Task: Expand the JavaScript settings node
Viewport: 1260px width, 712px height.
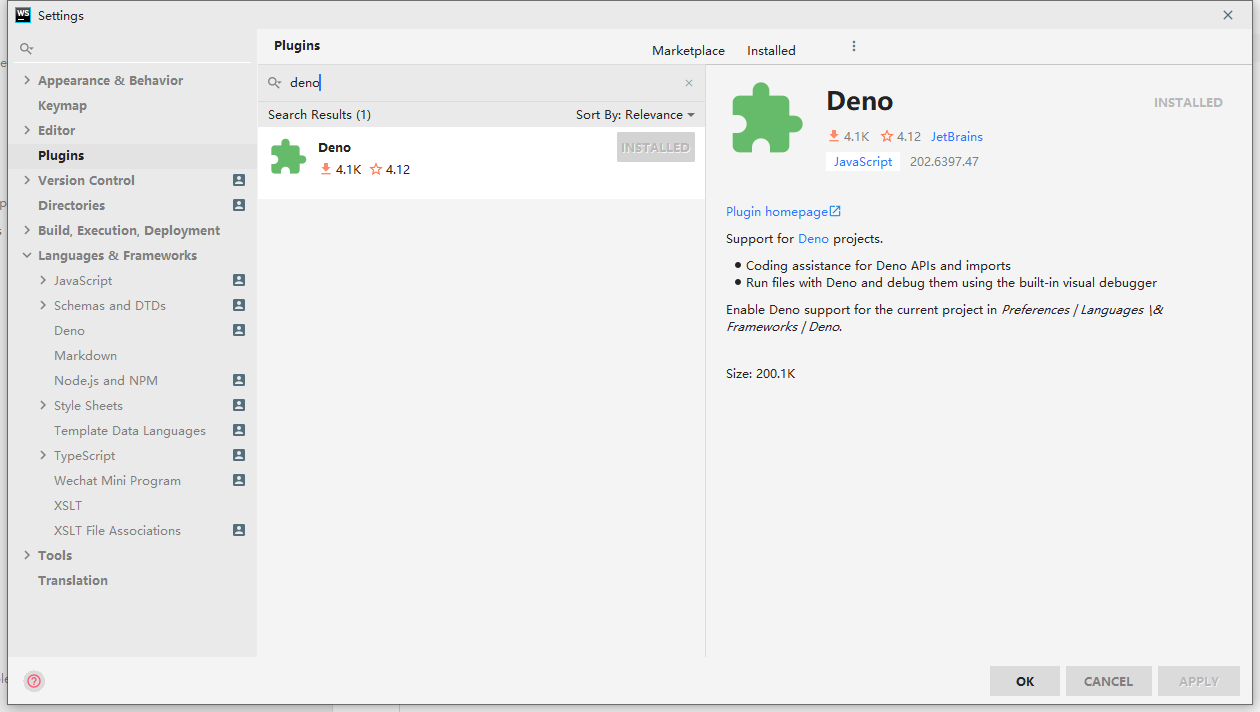Action: [43, 280]
